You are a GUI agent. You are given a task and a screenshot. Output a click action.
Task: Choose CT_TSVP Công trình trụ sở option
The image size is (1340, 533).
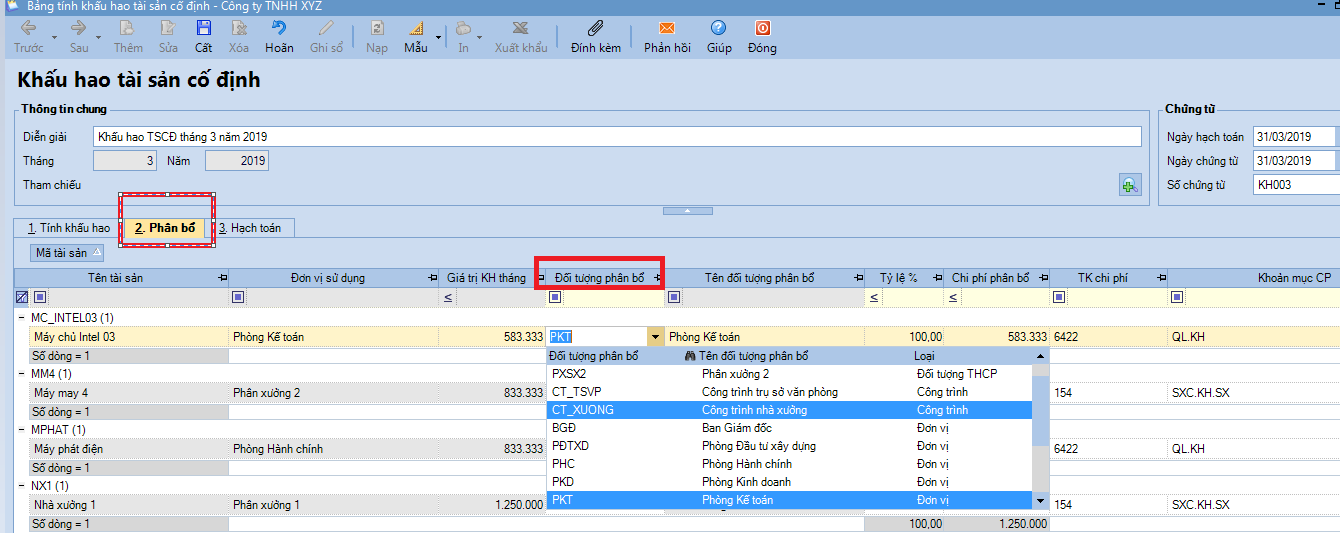pyautogui.click(x=790, y=392)
